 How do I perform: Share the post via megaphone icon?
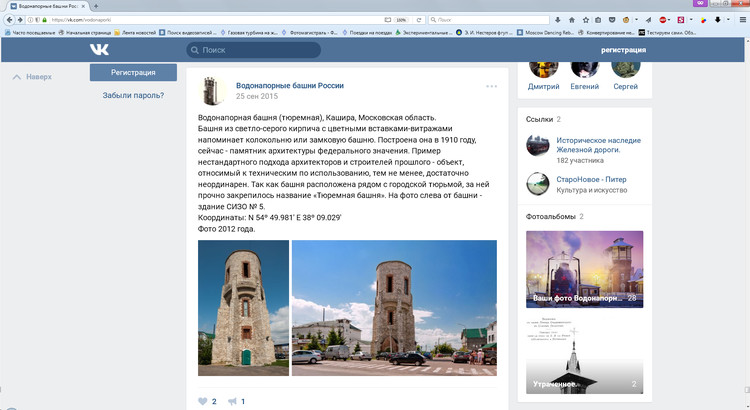coord(232,401)
